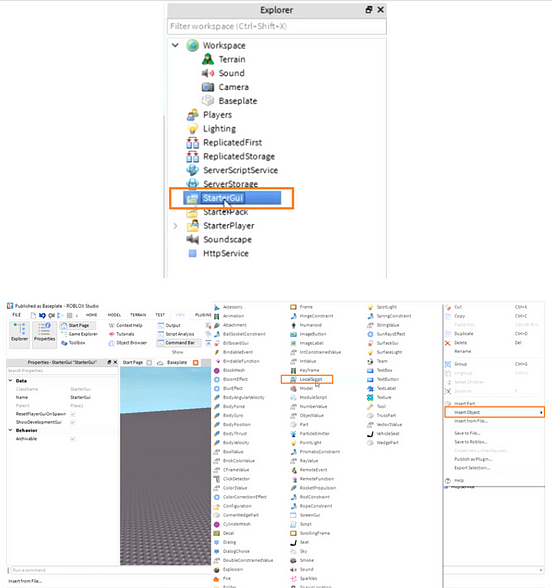Select the ServerScriptService icon
This screenshot has height=588, width=552.
point(192,170)
